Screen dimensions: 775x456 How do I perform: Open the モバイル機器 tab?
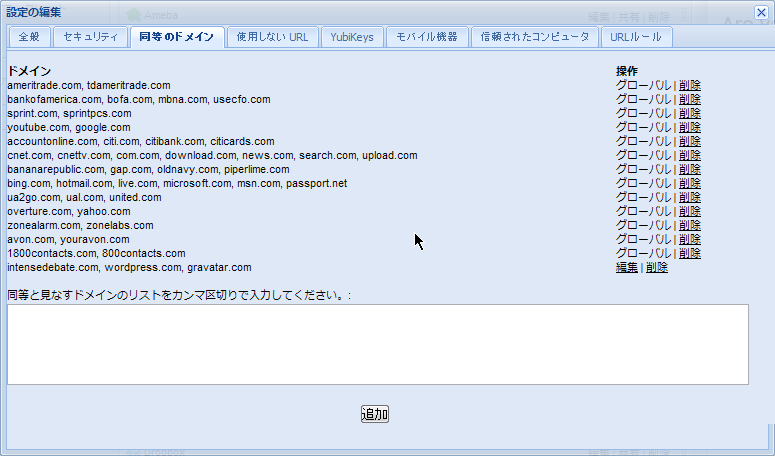coord(427,37)
